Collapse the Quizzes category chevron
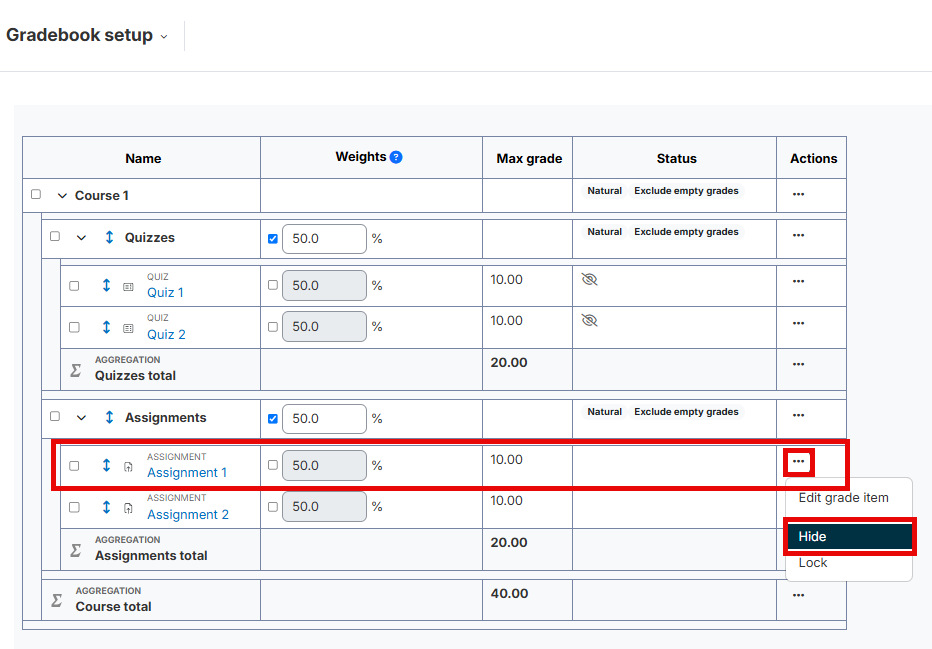Screen dimensions: 932x649 click(81, 238)
